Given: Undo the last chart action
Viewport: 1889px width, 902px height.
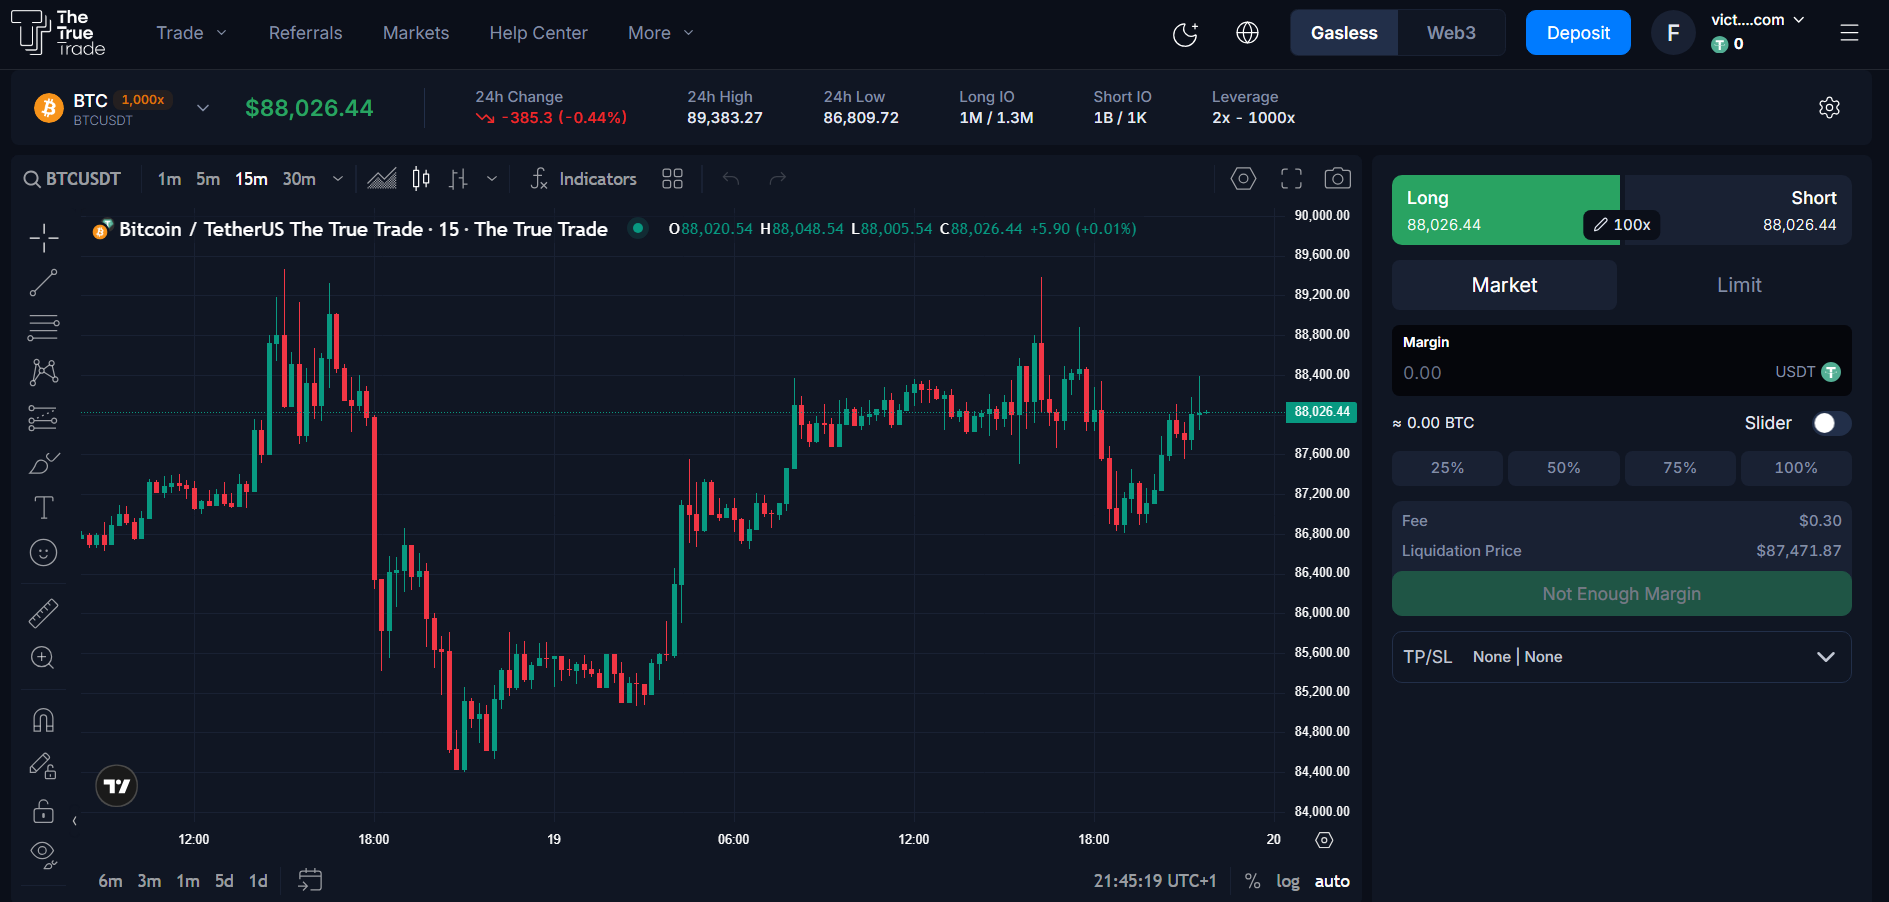Looking at the screenshot, I should point(731,179).
